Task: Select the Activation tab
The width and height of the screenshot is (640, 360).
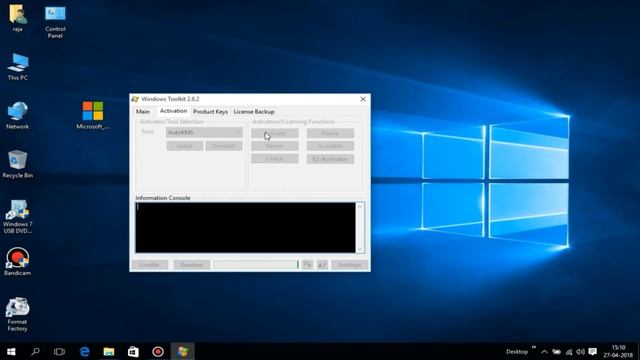Action: click(173, 111)
